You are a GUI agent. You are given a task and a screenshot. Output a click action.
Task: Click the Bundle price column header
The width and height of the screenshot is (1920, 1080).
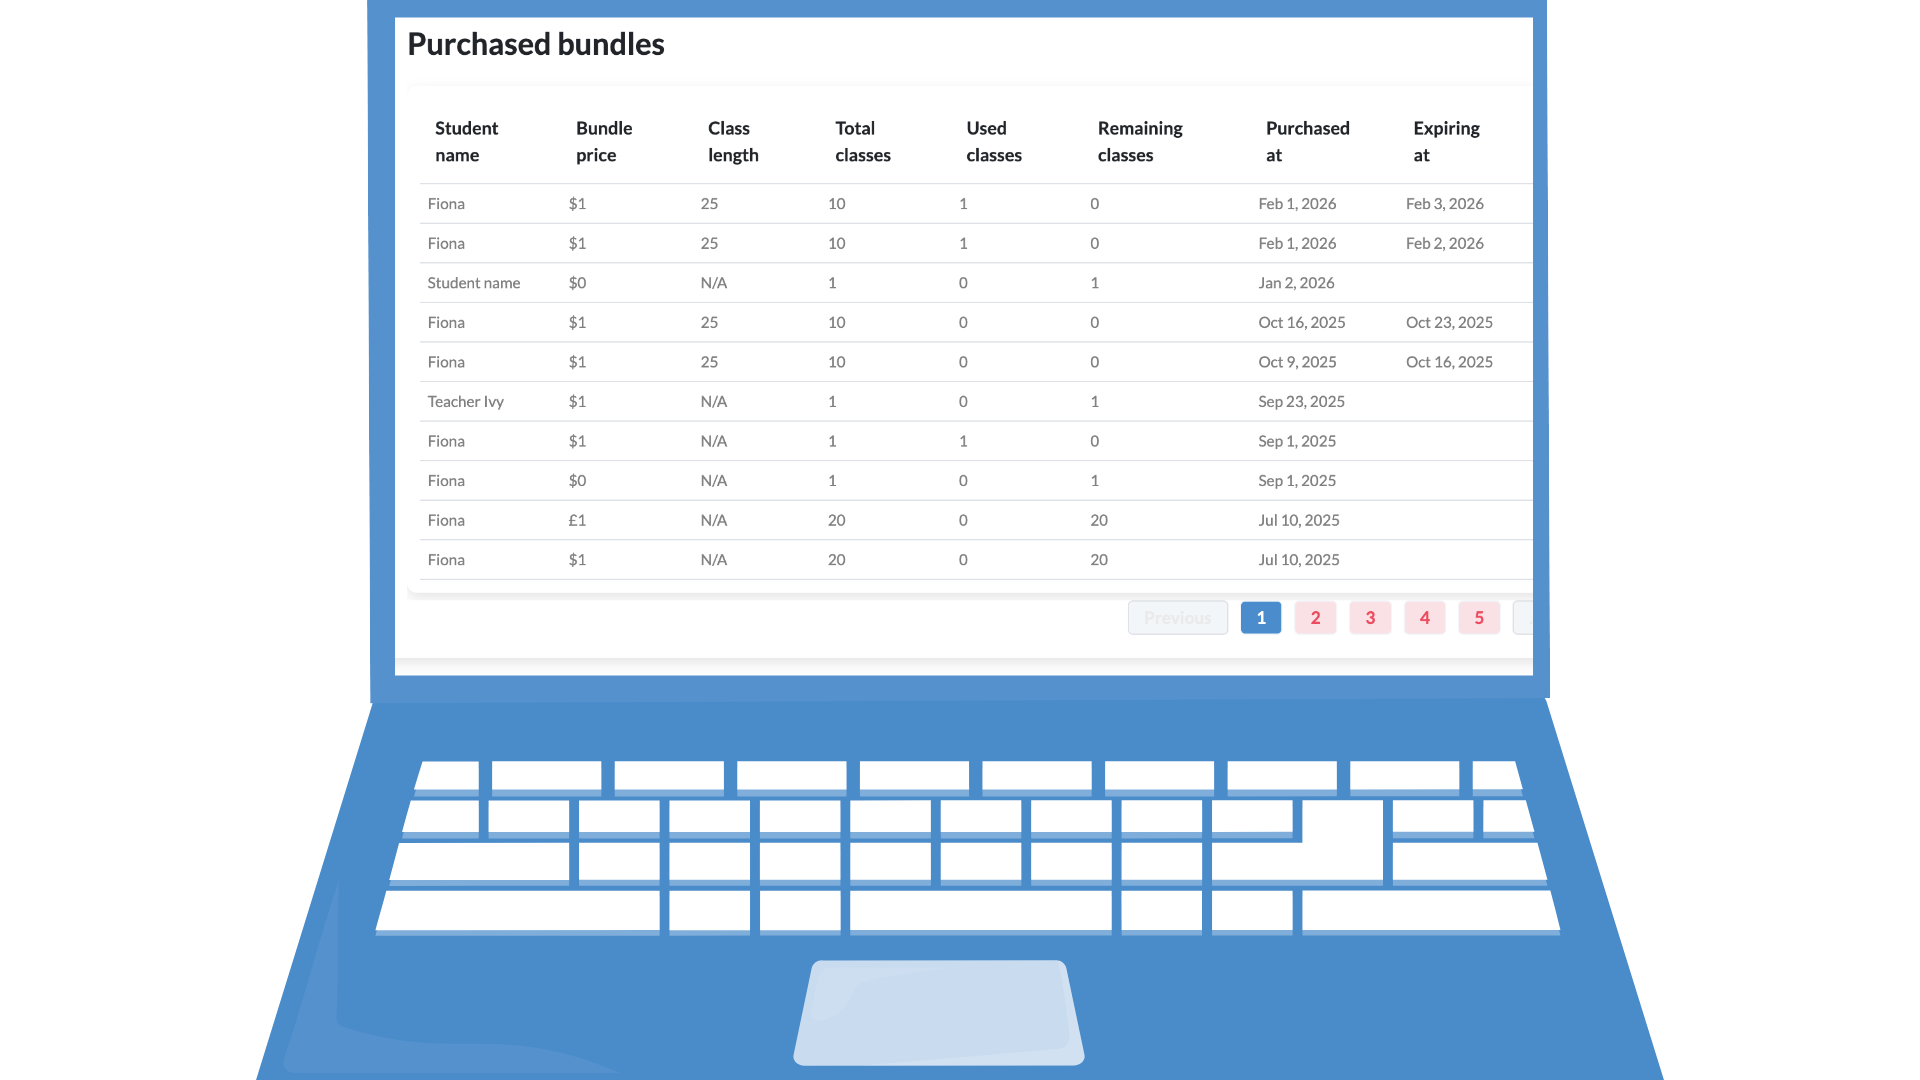tap(603, 141)
